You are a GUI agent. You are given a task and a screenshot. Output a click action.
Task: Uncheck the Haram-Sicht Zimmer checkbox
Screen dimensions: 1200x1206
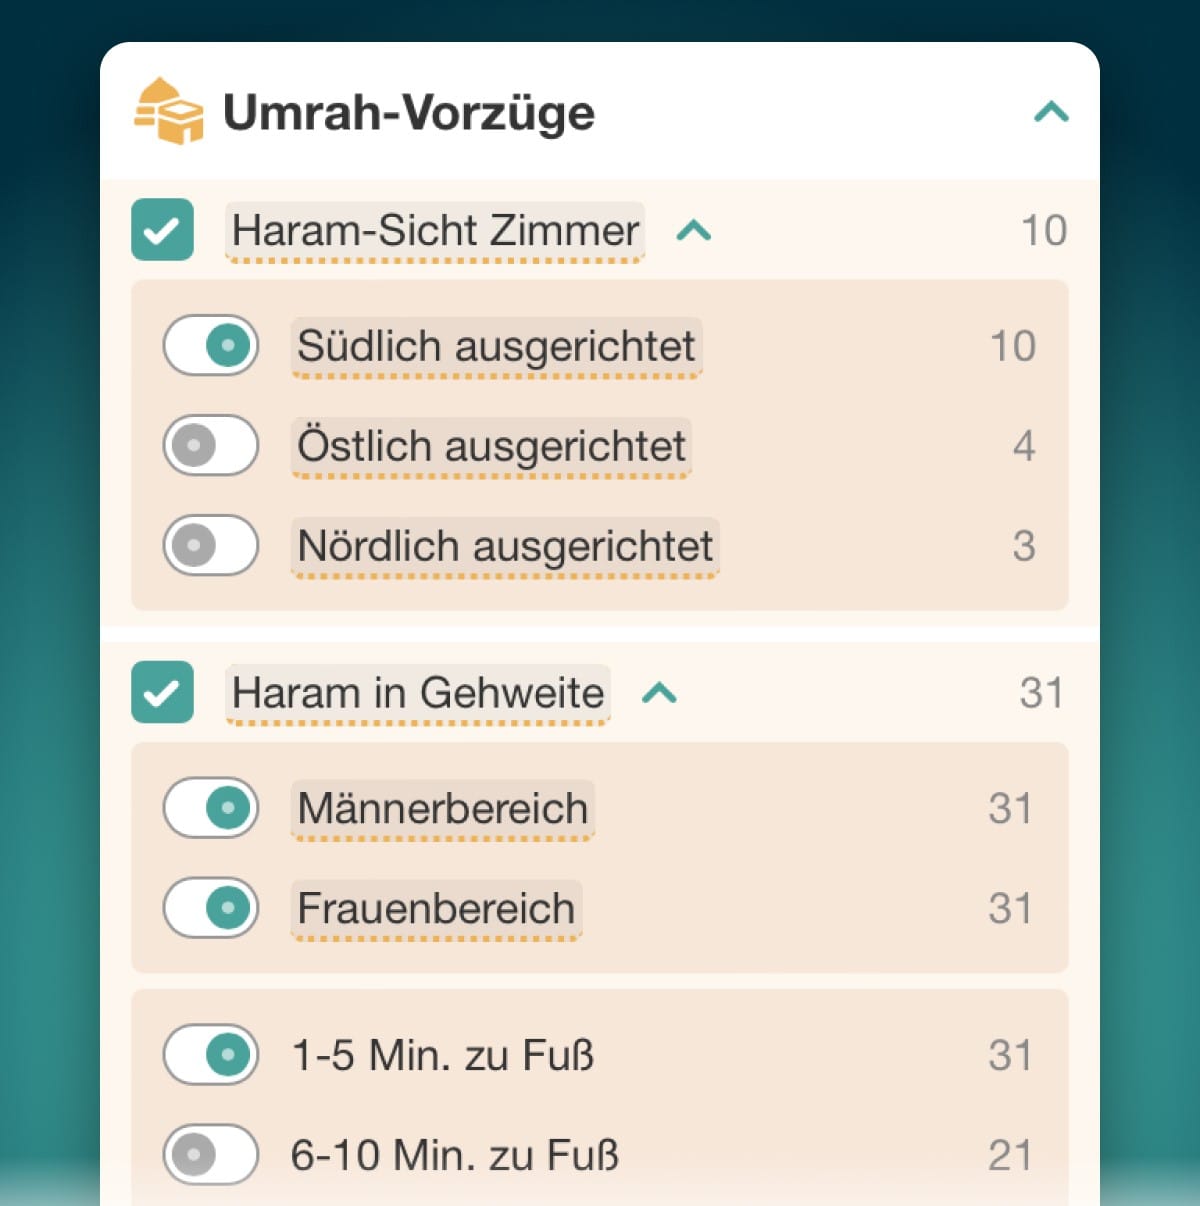(x=162, y=230)
